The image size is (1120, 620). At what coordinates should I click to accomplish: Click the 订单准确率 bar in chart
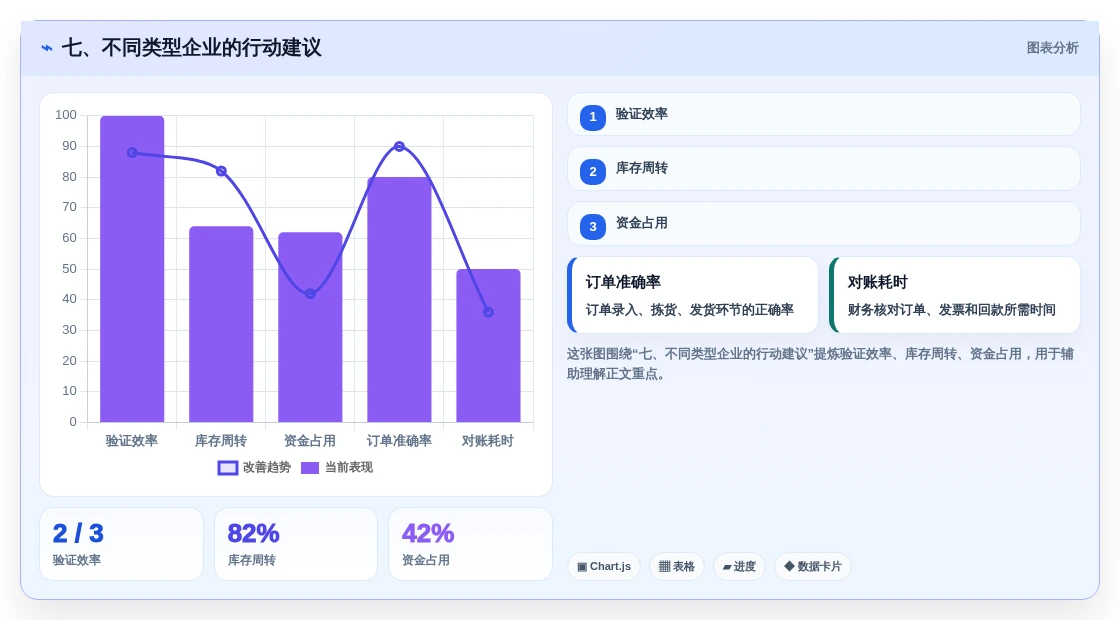[399, 299]
